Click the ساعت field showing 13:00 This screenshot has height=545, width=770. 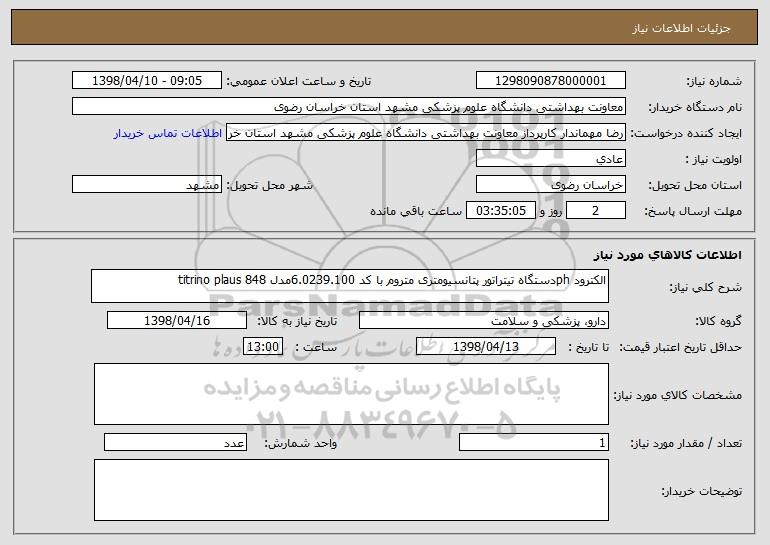coord(263,347)
